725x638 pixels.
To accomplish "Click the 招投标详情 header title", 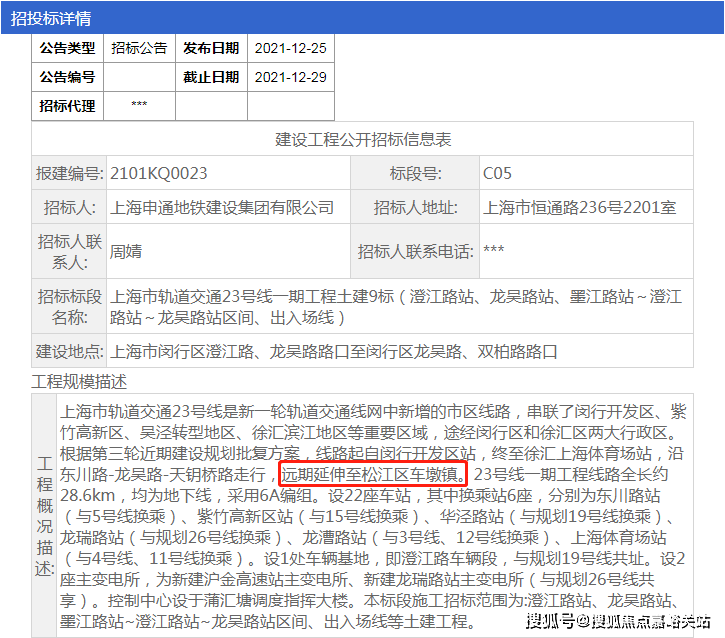I will pyautogui.click(x=50, y=18).
